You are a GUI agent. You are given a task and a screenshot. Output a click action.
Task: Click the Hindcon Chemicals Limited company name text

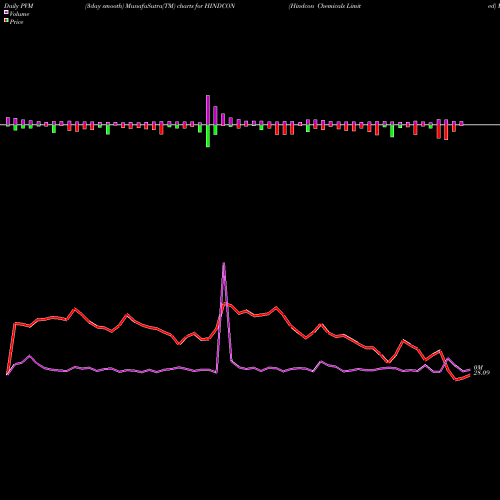point(325,6)
